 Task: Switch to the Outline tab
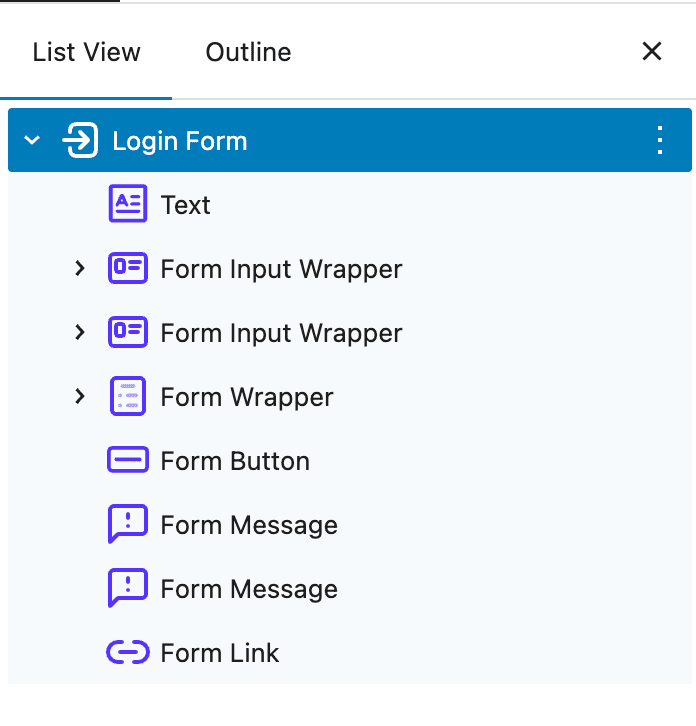click(x=248, y=52)
